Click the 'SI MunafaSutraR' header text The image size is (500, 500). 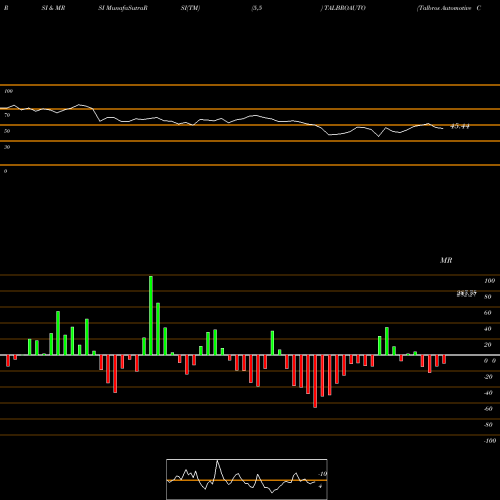pyautogui.click(x=123, y=8)
